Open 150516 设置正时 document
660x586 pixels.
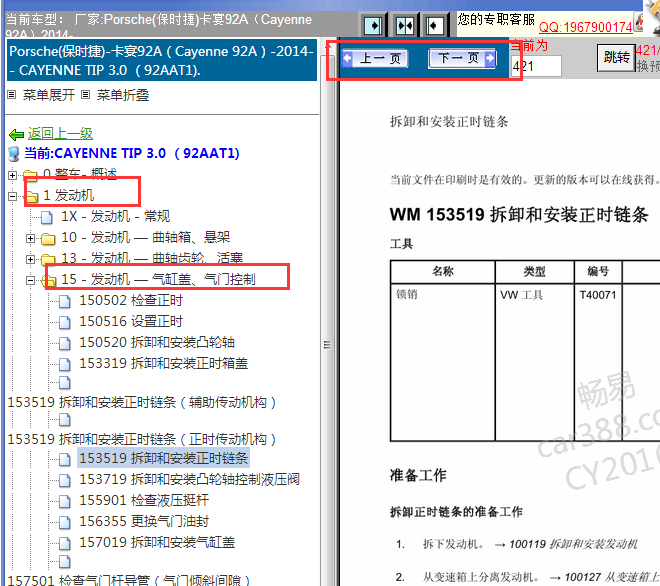131,322
